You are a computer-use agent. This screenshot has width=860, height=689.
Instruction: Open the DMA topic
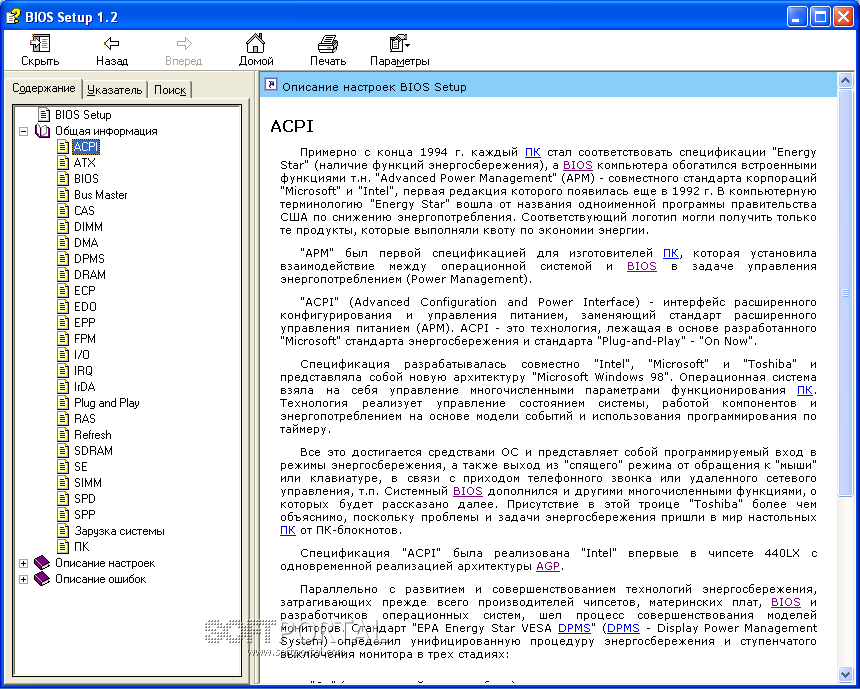[86, 242]
